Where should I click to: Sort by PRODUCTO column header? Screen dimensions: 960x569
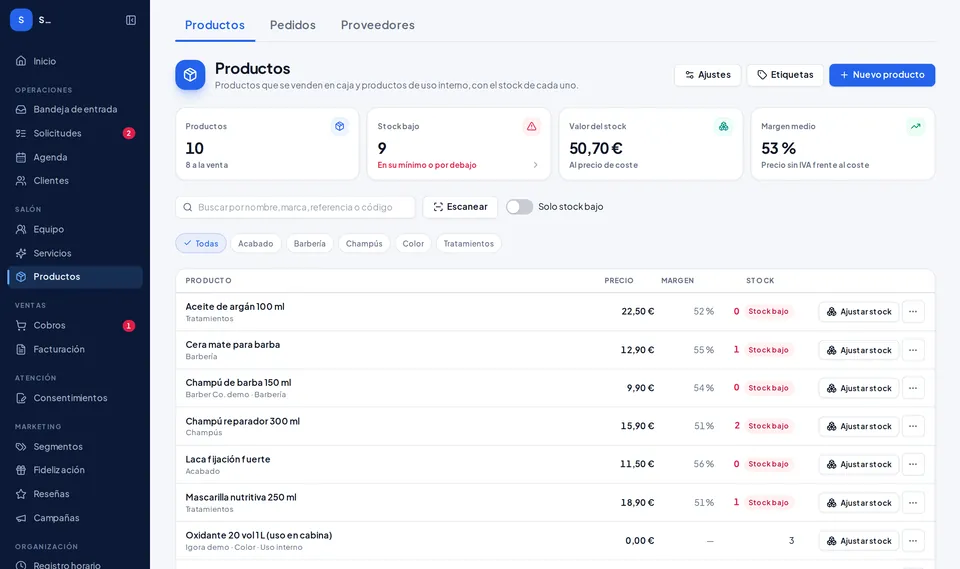[208, 281]
